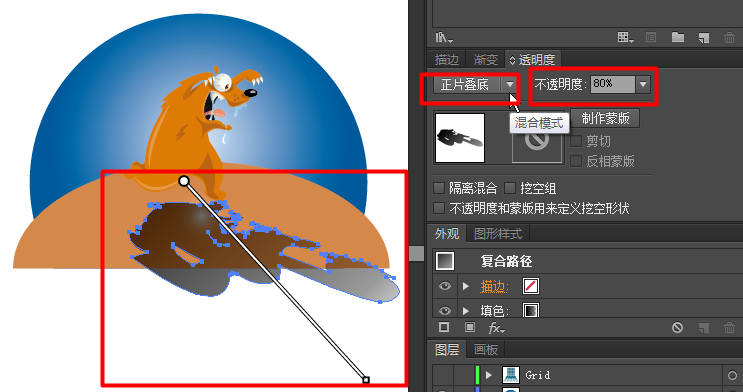This screenshot has width=743, height=392.
Task: Open the swatch libraries menu icon
Action: [444, 37]
